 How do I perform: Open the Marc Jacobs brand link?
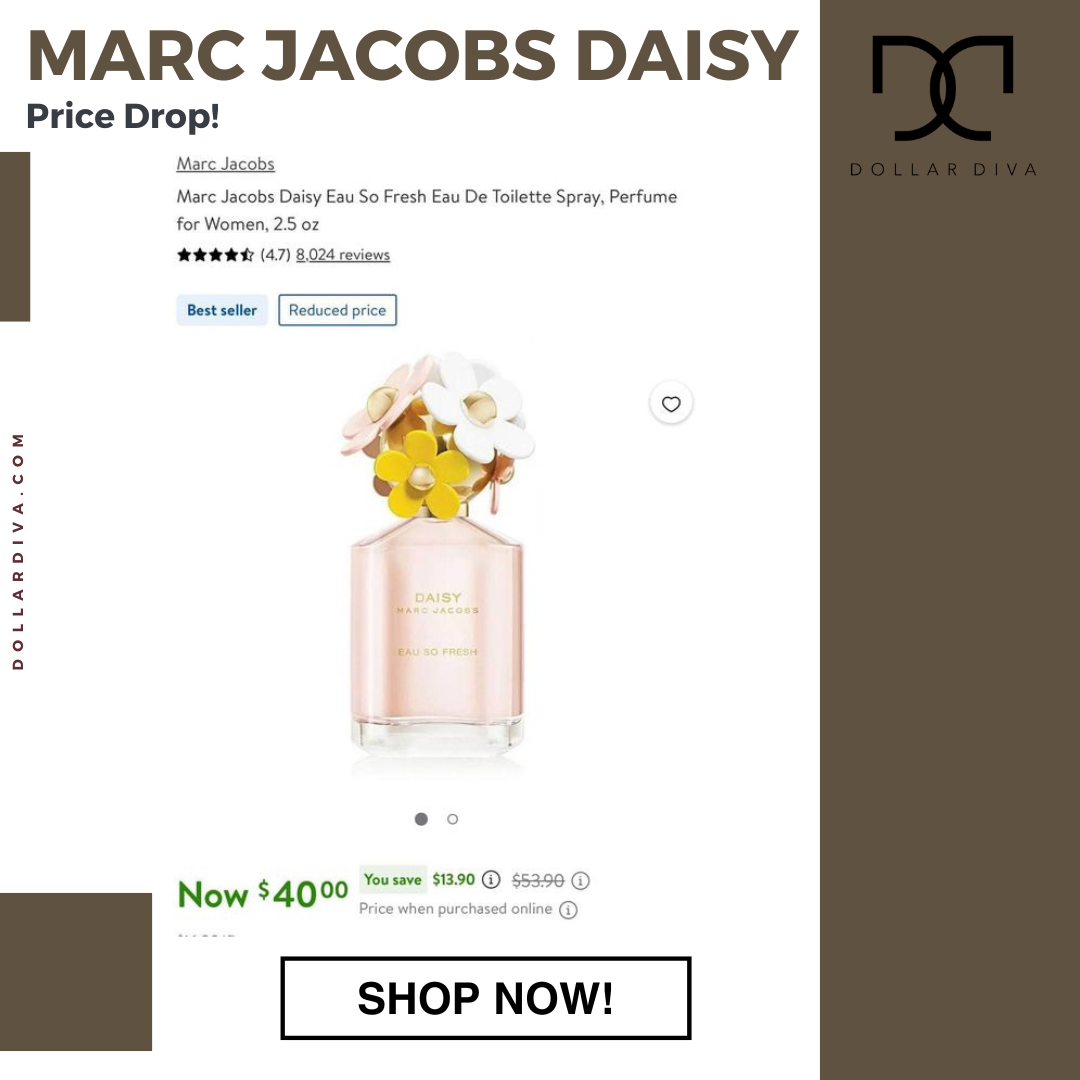click(x=225, y=164)
